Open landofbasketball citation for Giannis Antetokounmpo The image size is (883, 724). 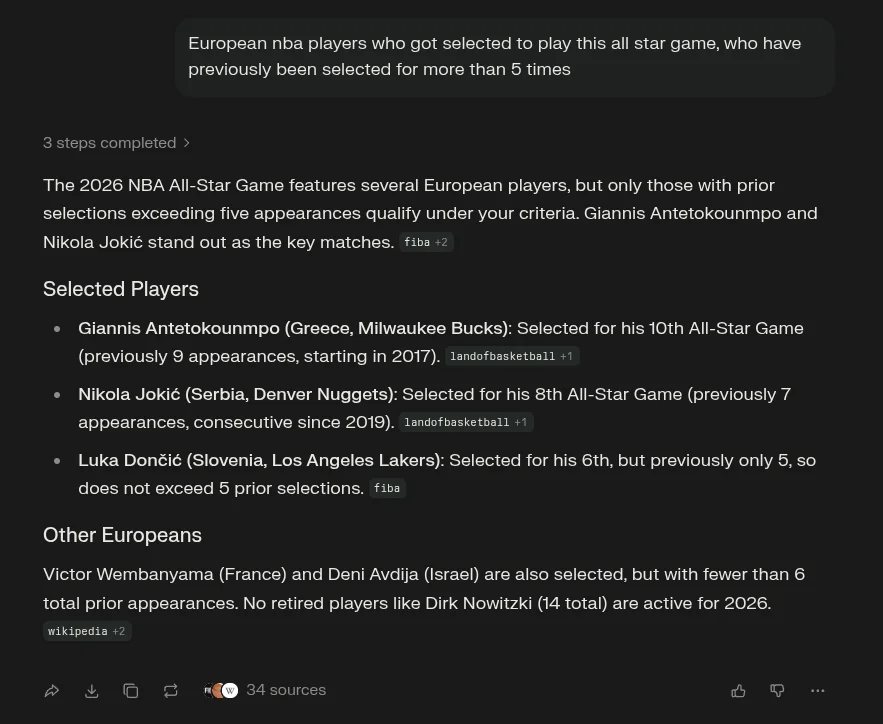pos(511,356)
